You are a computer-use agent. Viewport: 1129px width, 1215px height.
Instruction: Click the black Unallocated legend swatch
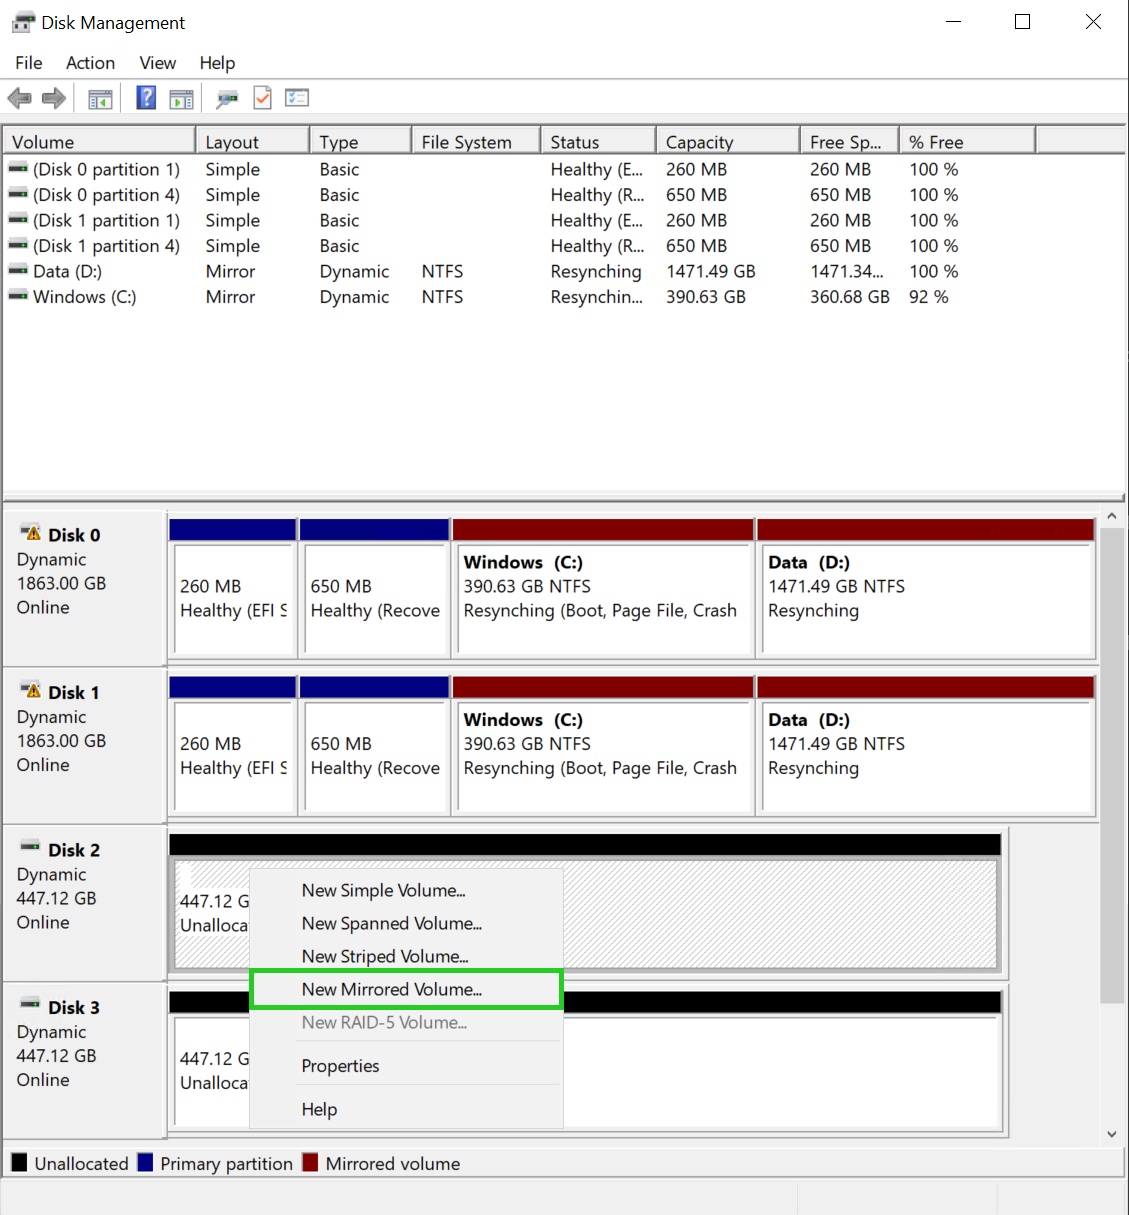(x=18, y=1163)
